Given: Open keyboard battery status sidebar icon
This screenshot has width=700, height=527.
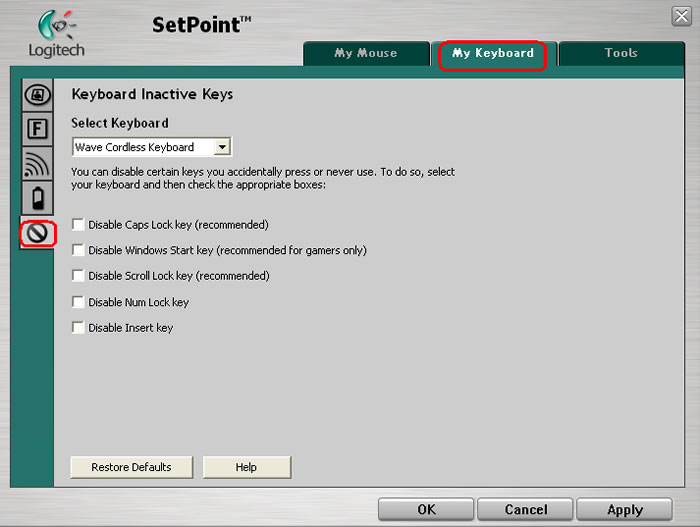Looking at the screenshot, I should (38, 198).
